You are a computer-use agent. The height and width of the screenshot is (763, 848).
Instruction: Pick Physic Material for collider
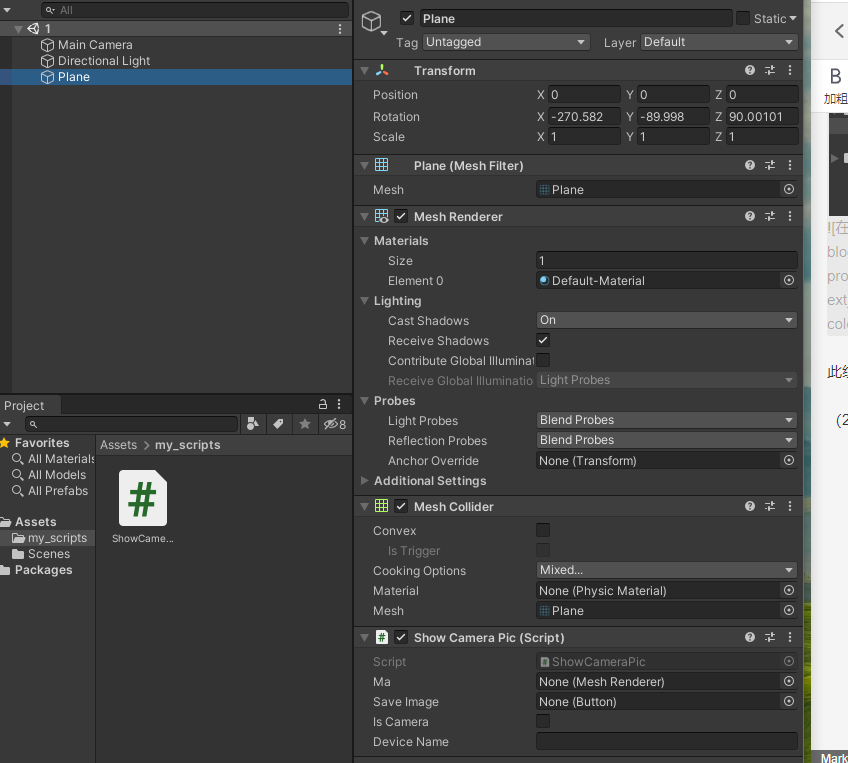tap(789, 590)
